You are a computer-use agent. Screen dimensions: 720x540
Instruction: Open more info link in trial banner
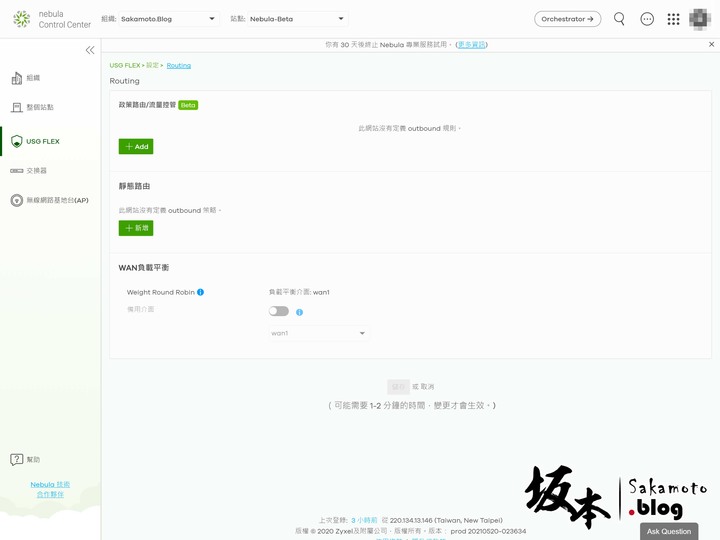click(472, 45)
